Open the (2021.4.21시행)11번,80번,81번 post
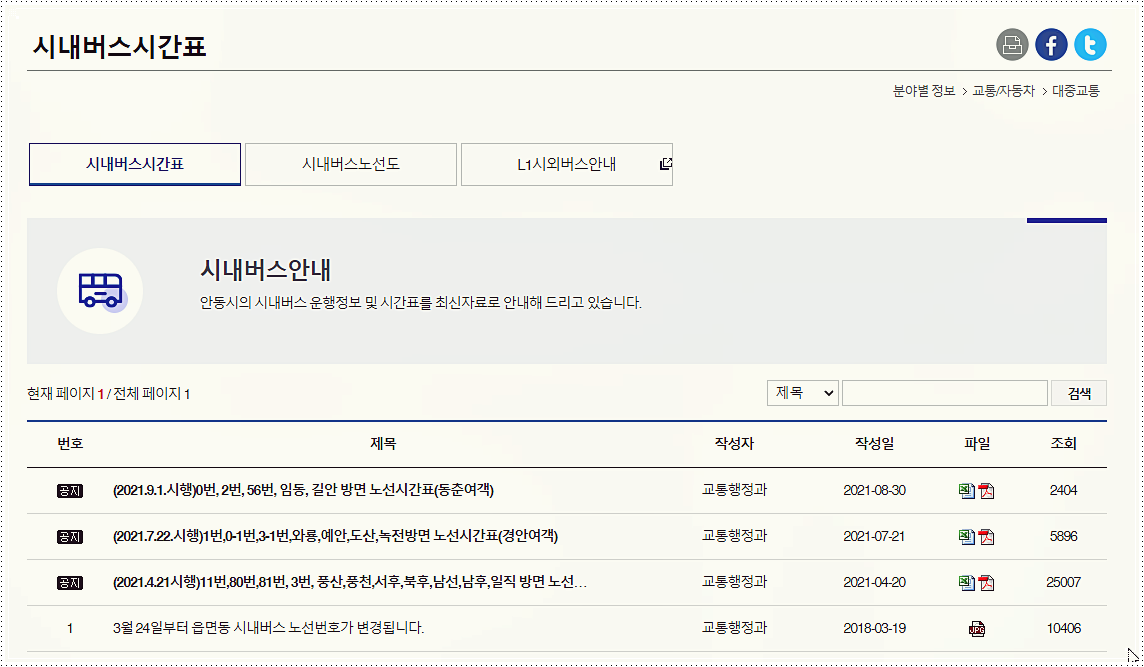Image resolution: width=1144 pixels, height=667 pixels. (350, 582)
